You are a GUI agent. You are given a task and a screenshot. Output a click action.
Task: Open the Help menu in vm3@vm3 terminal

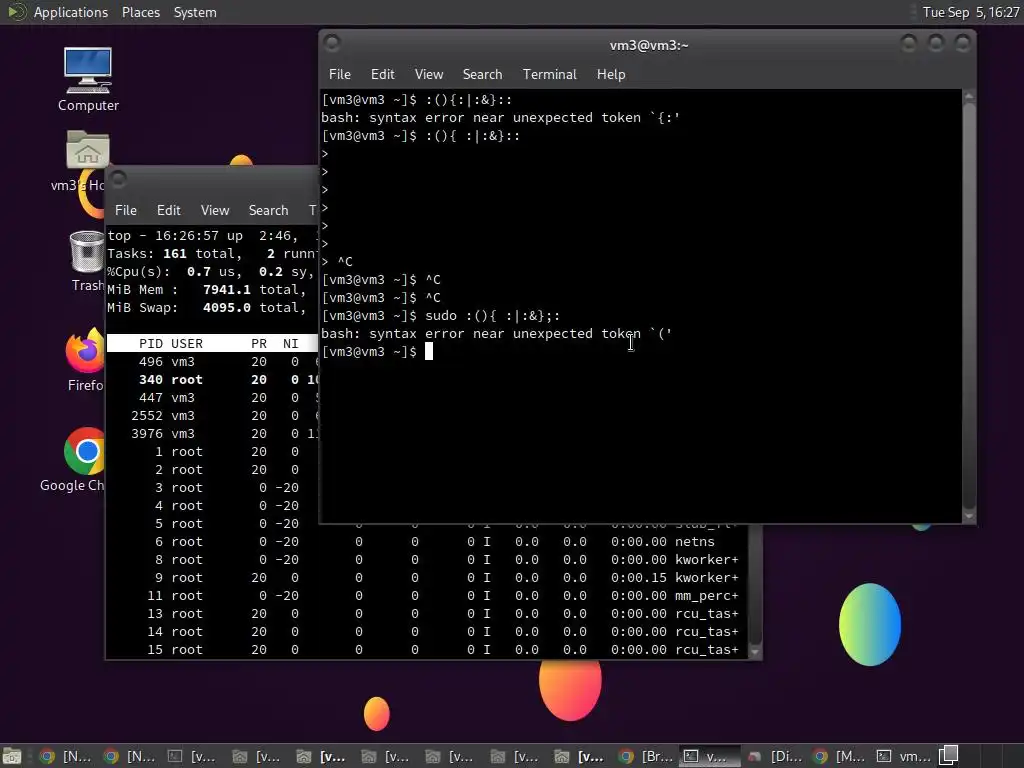click(x=611, y=74)
